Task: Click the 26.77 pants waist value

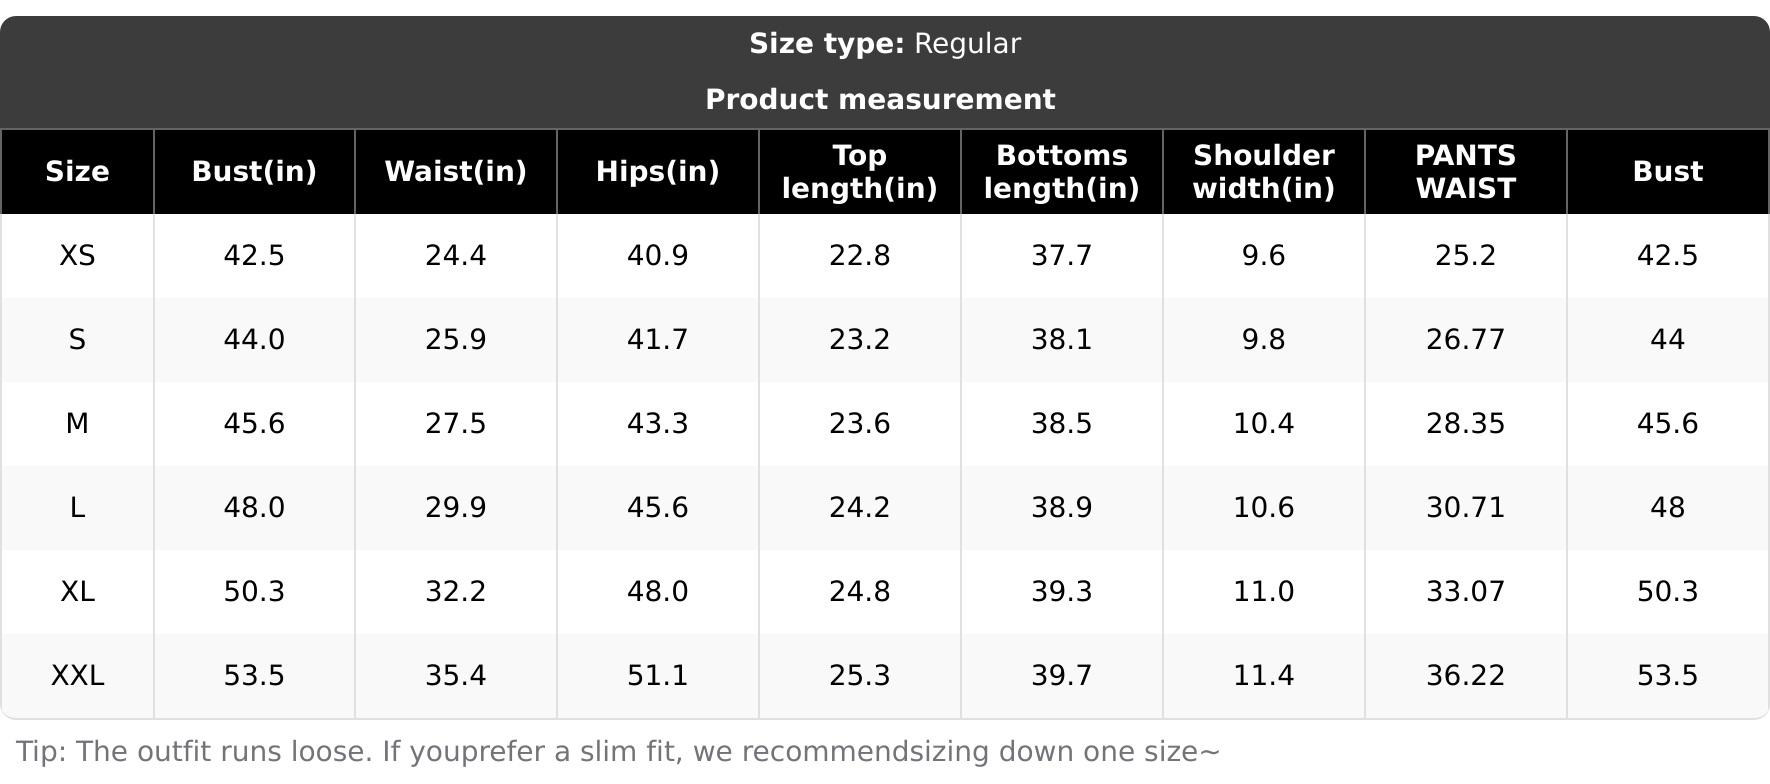Action: pos(1466,340)
